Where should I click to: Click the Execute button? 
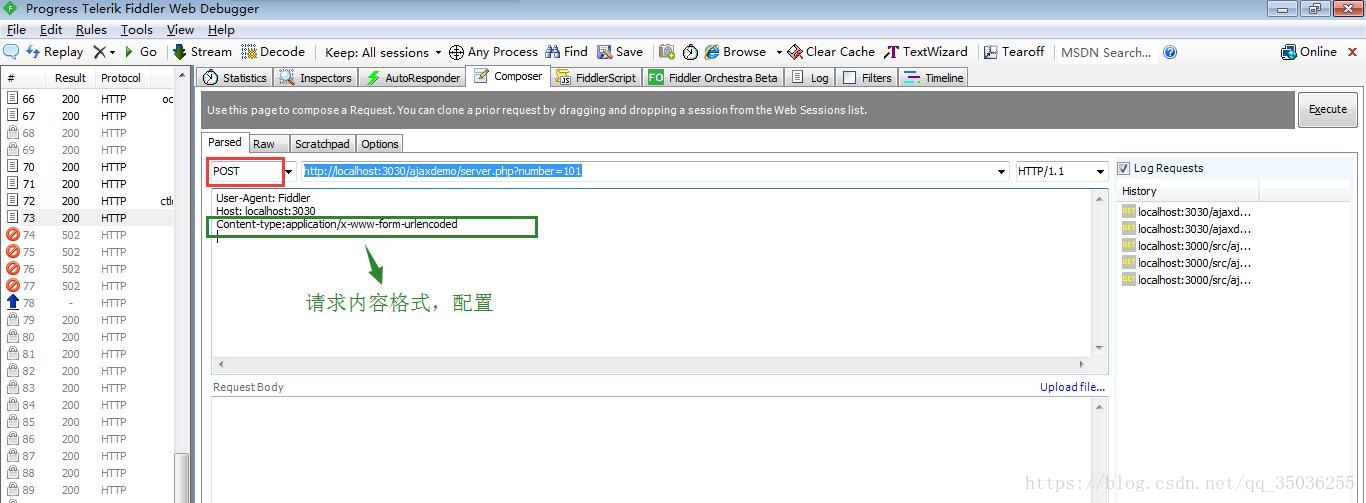point(1328,110)
